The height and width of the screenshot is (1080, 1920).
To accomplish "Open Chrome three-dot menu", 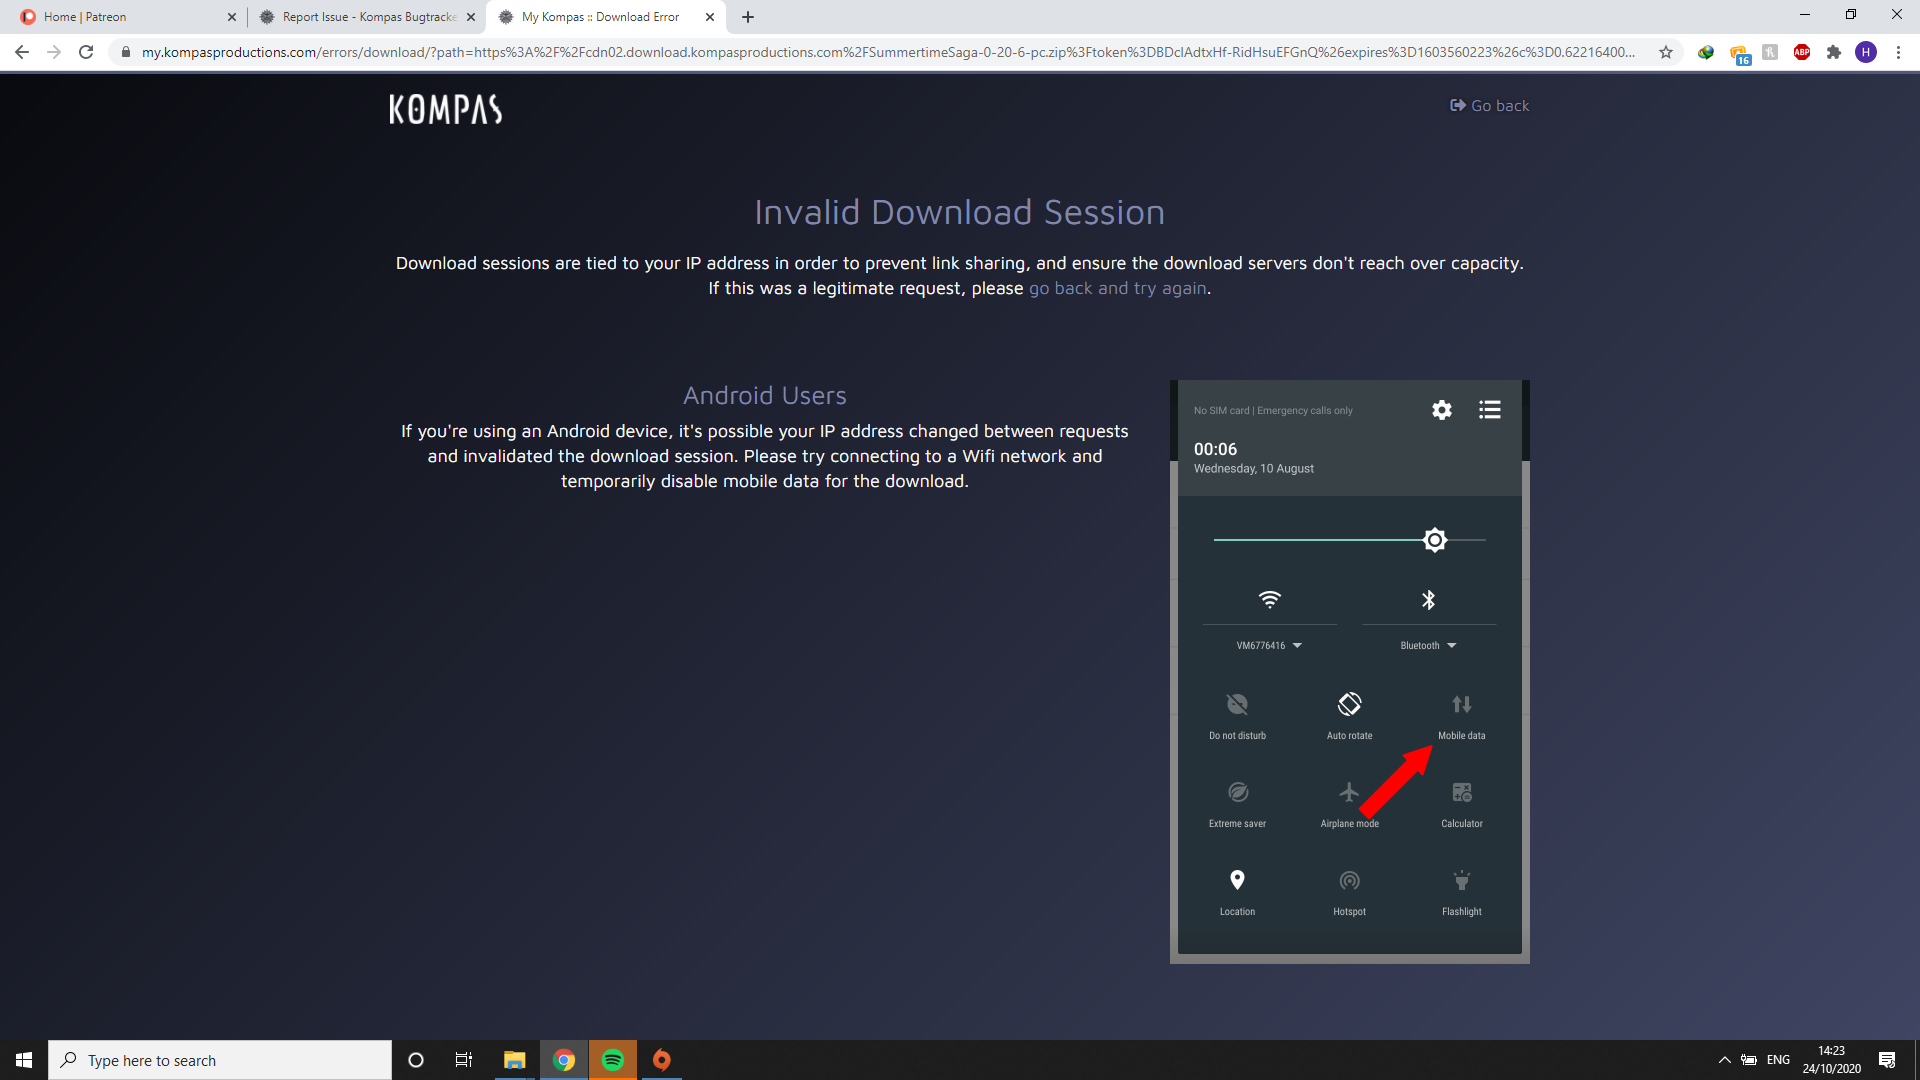I will tap(1898, 52).
